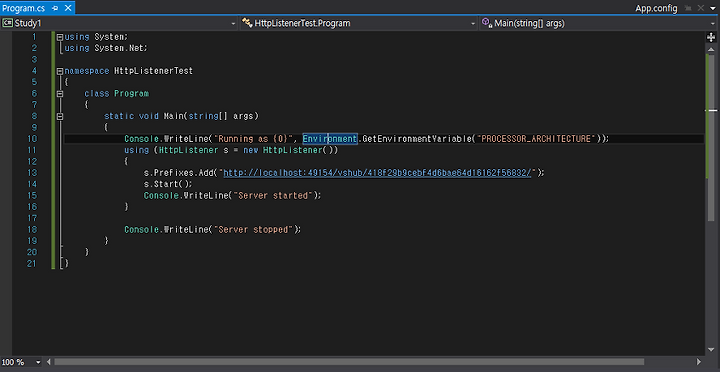Viewport: 720px width, 372px height.
Task: Click the "Server stopped" string
Action: 253,229
